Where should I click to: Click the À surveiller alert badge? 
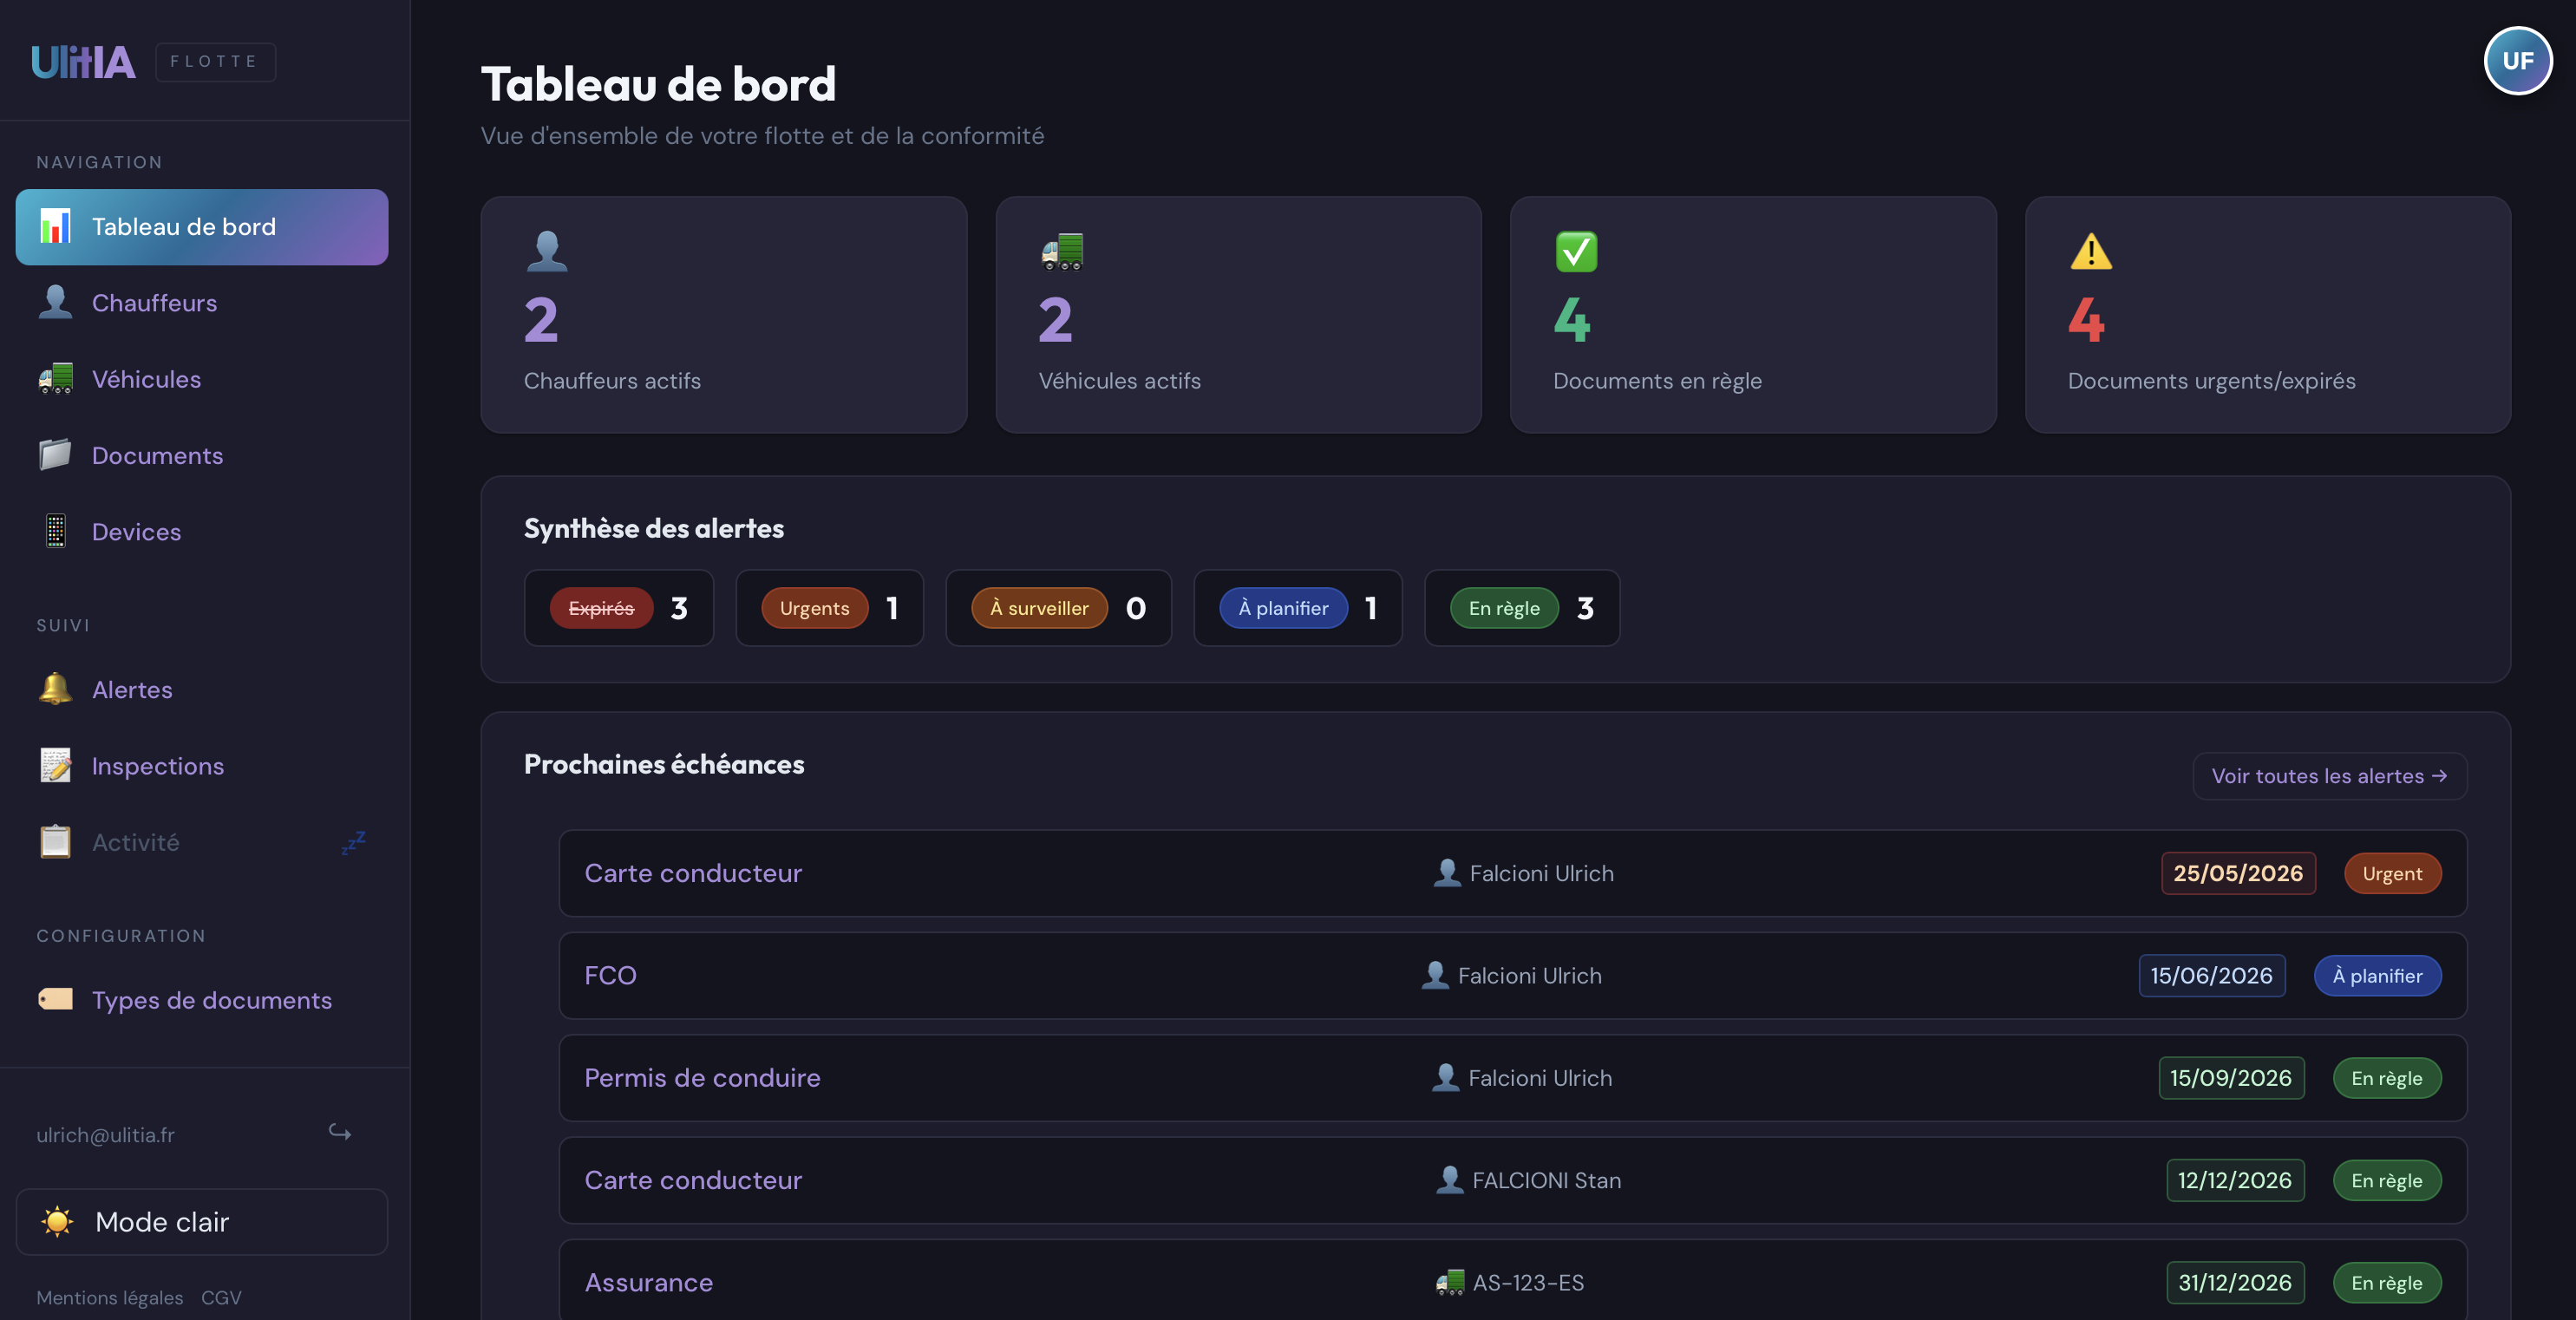pos(1039,608)
